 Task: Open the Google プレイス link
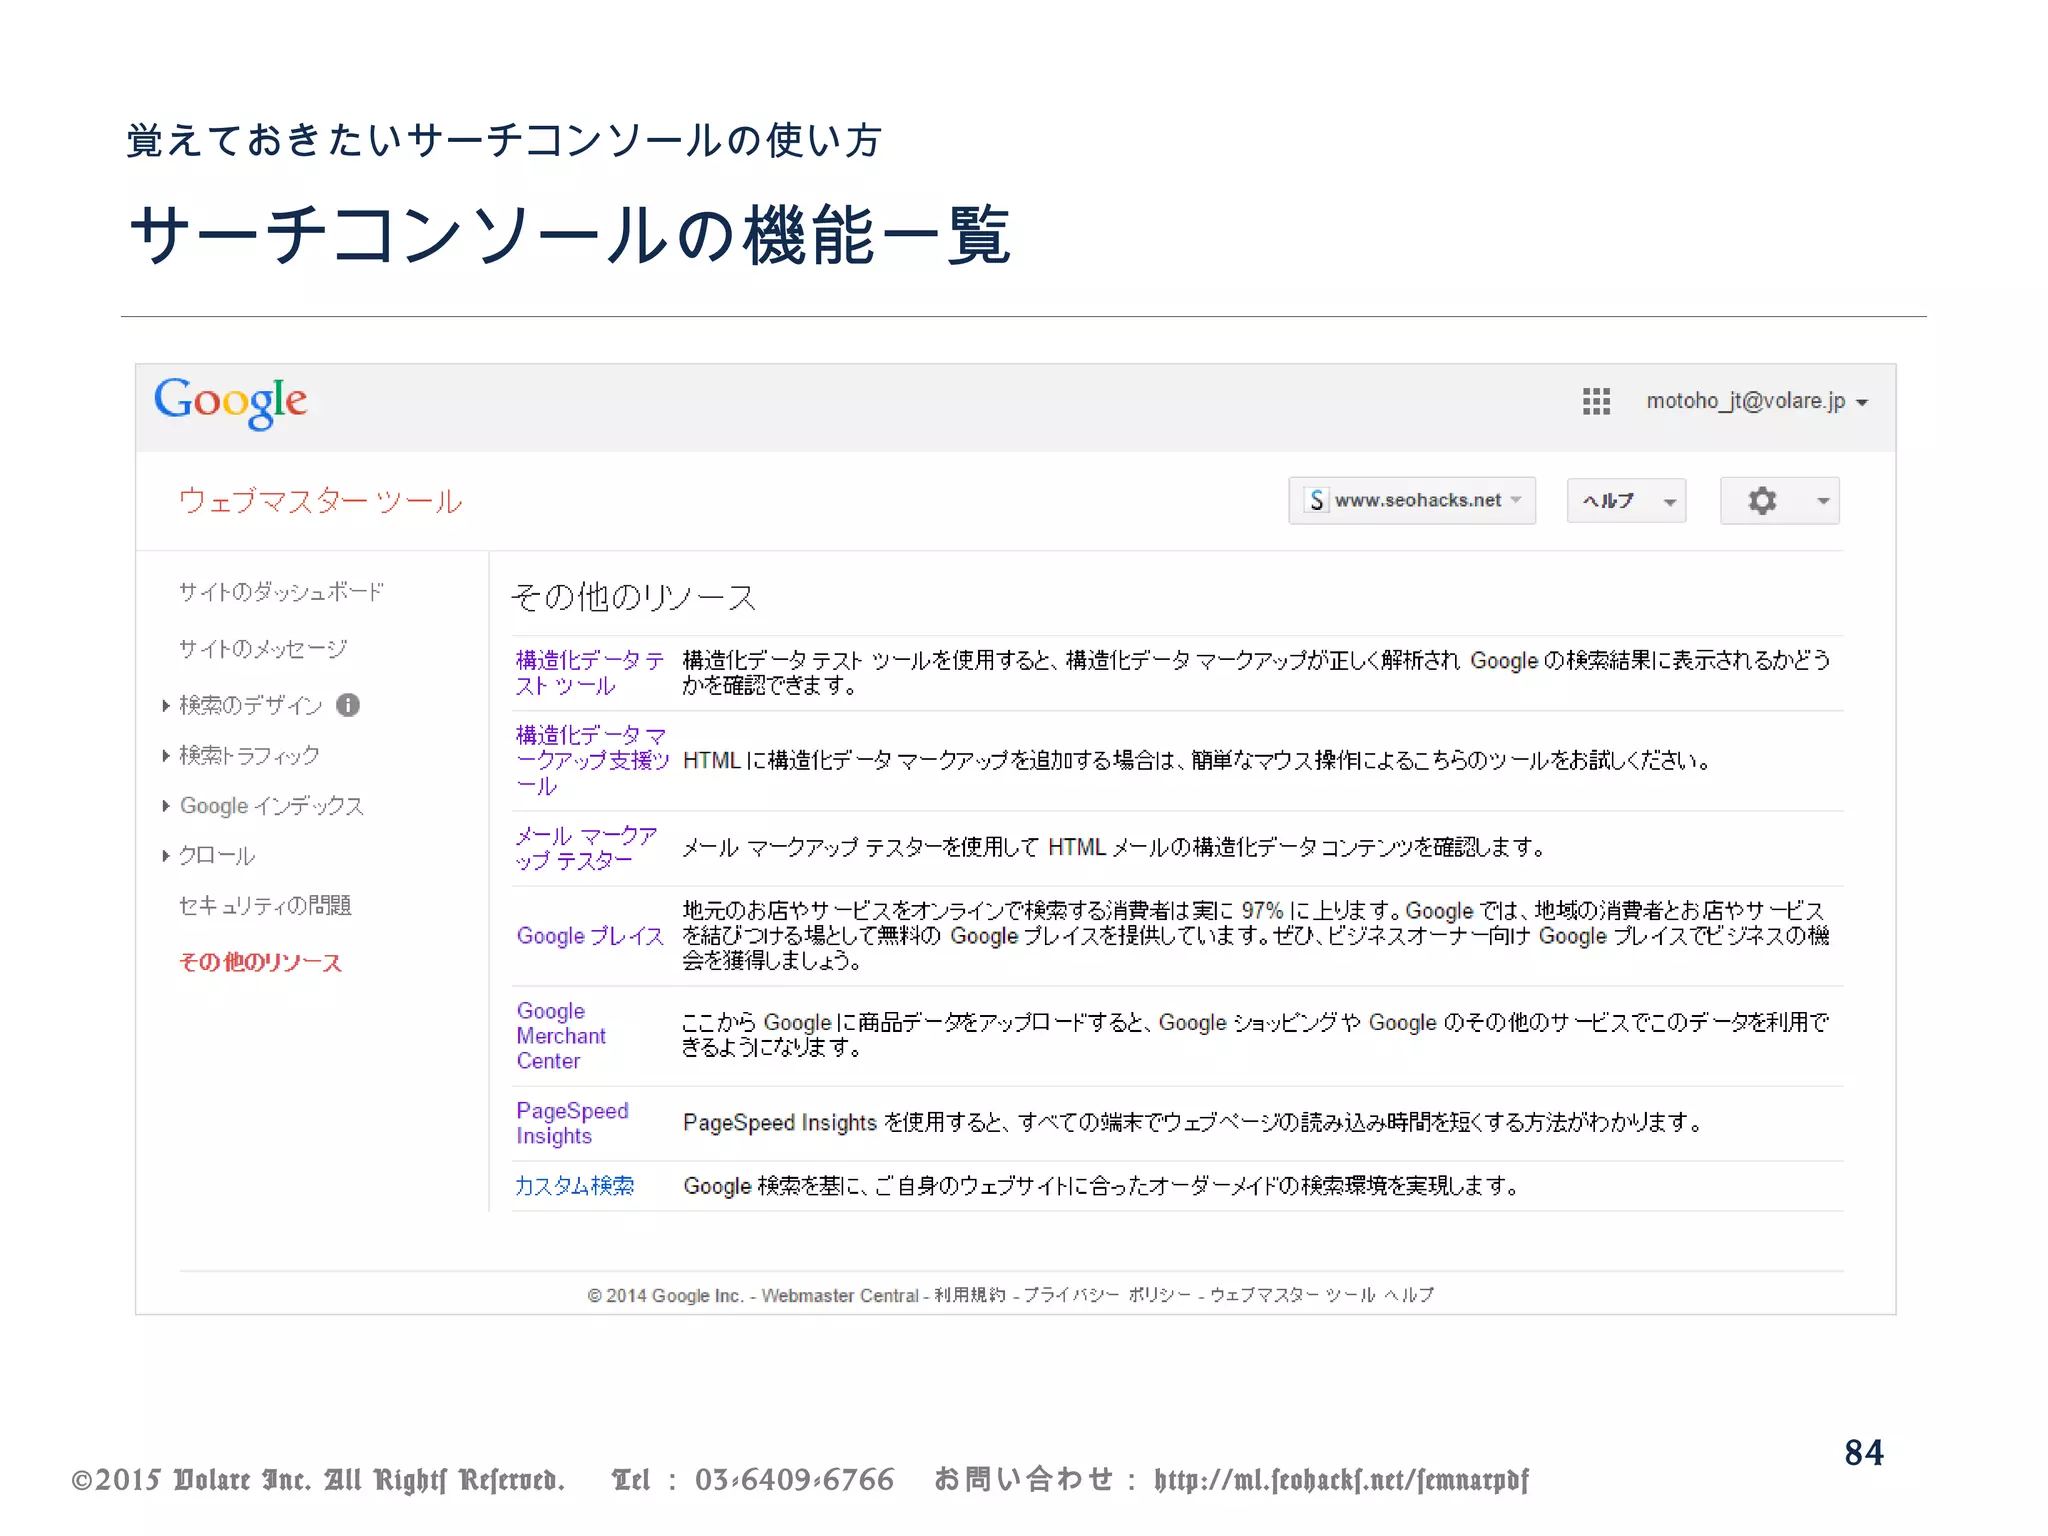click(x=590, y=936)
